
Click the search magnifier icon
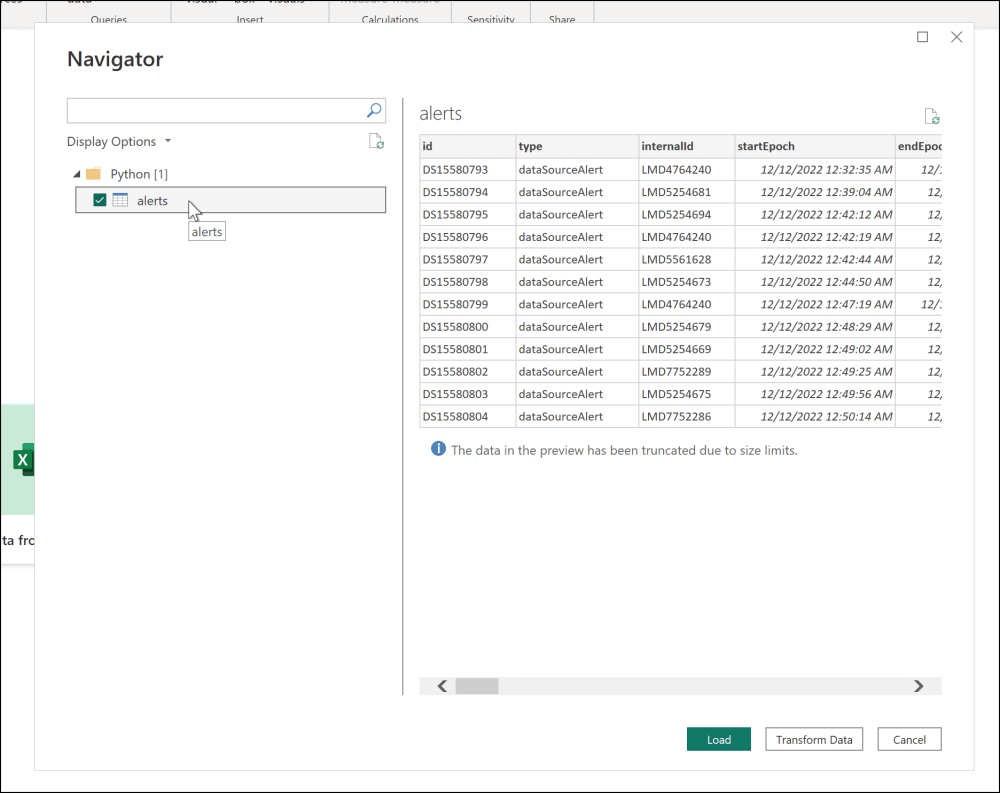(374, 110)
